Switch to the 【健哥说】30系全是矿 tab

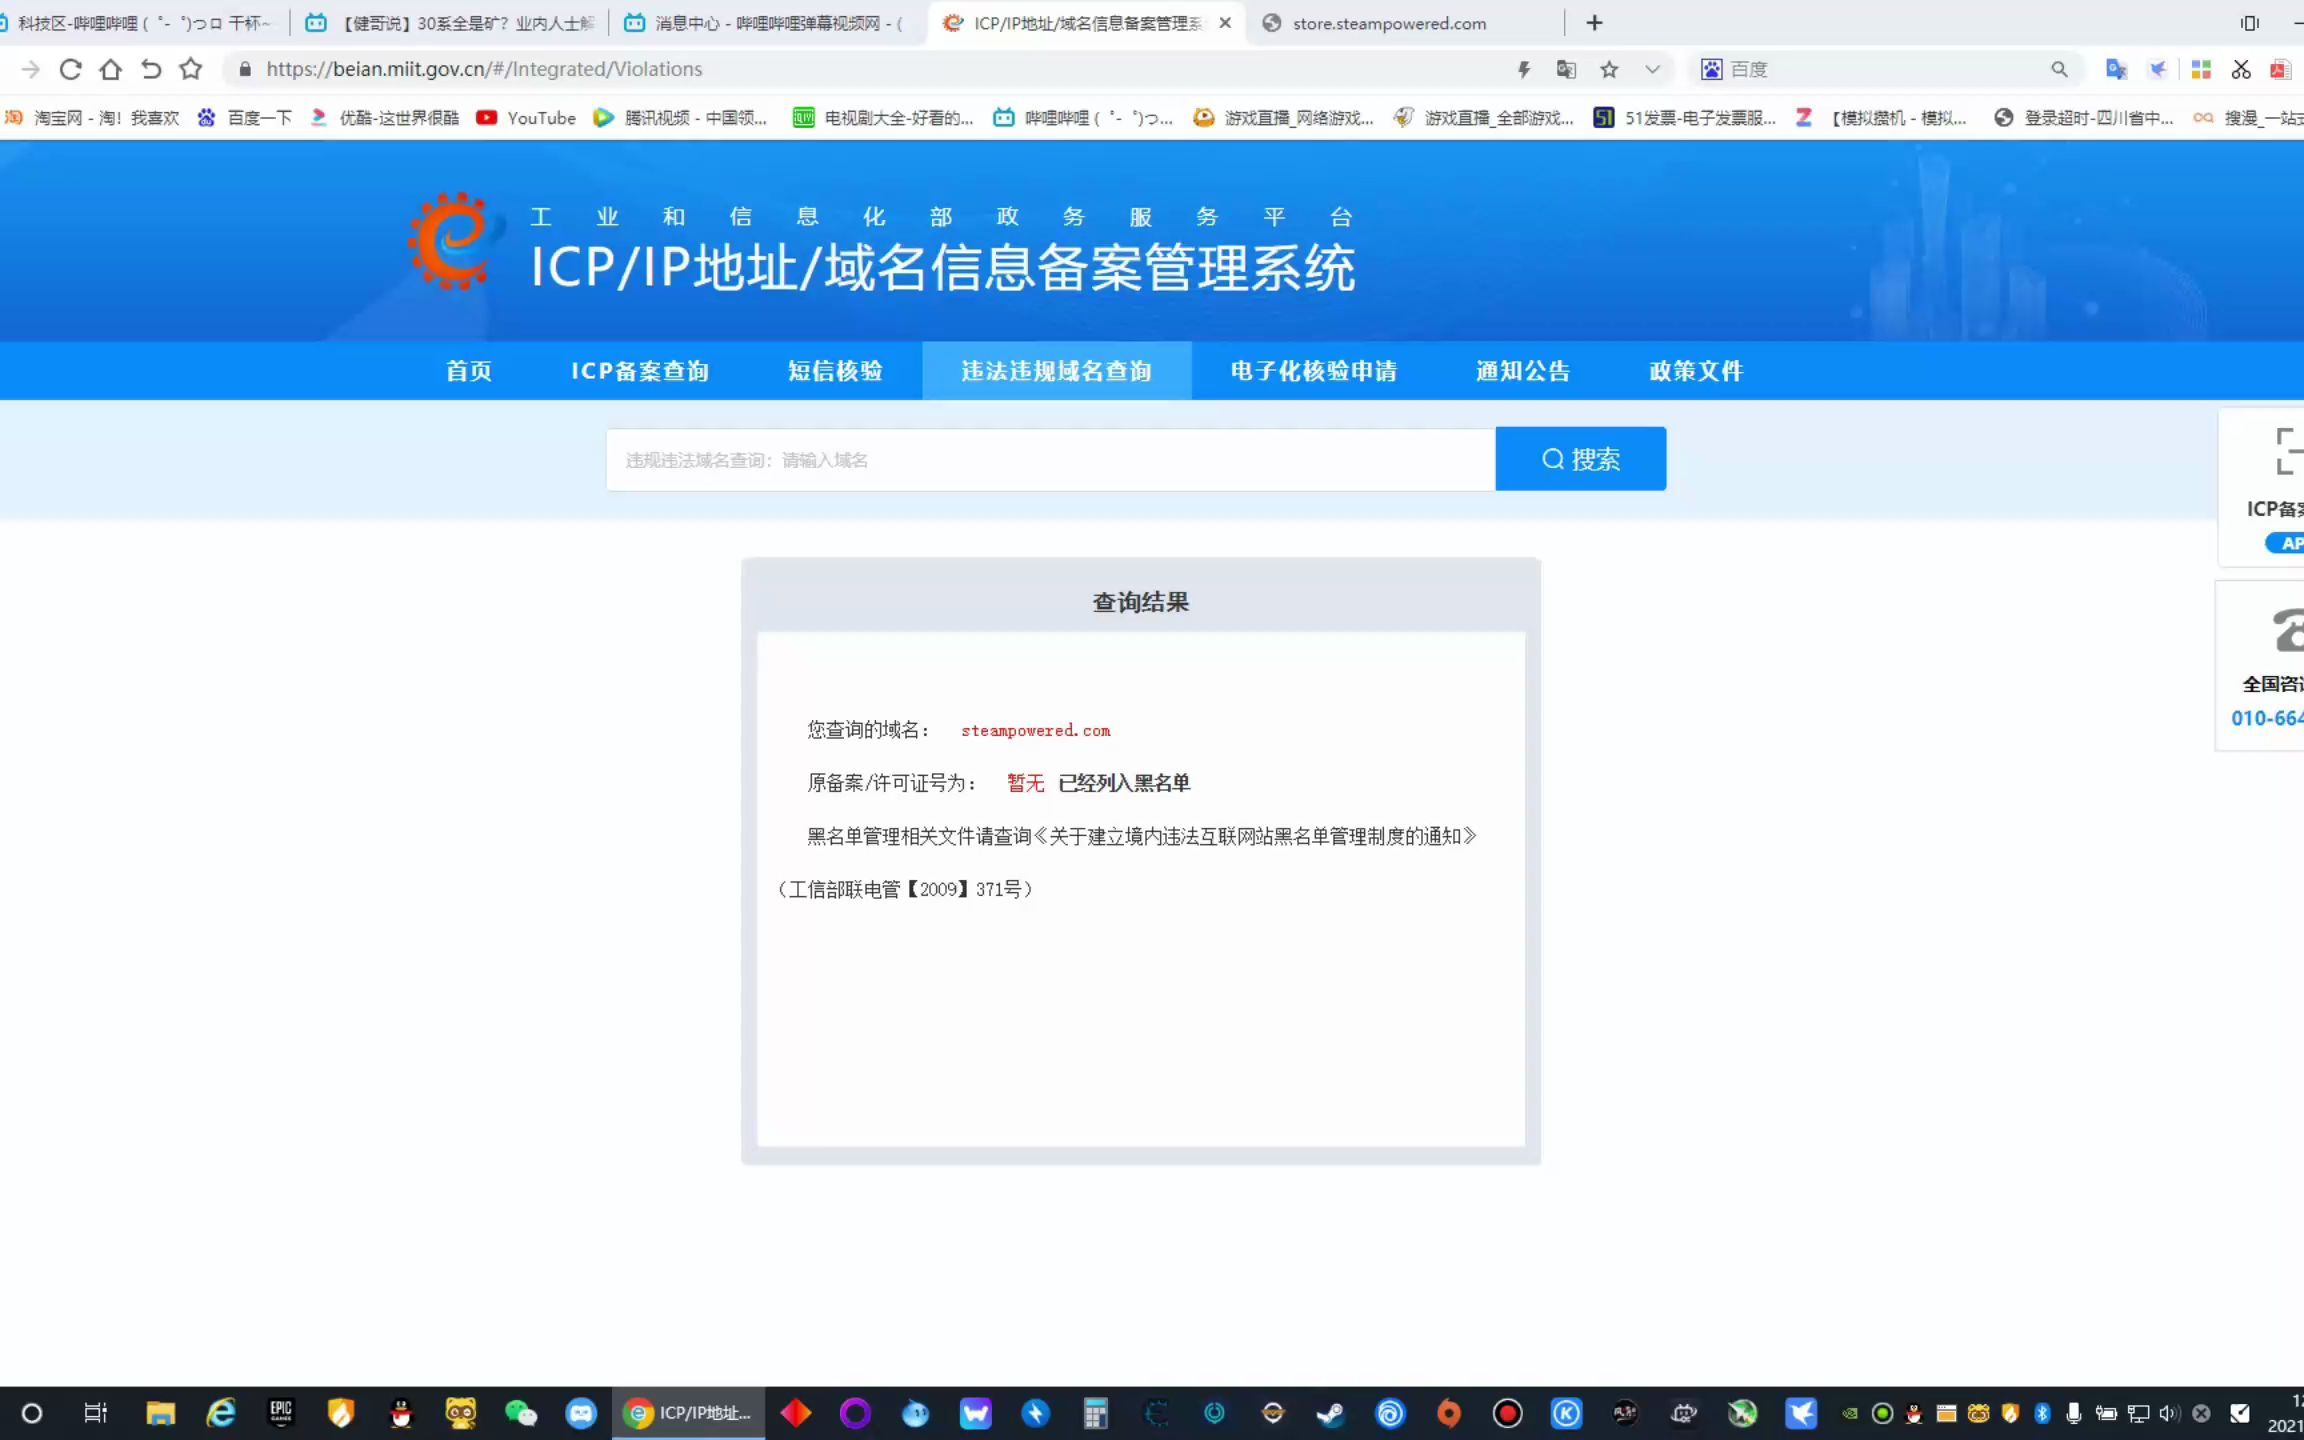click(x=452, y=23)
